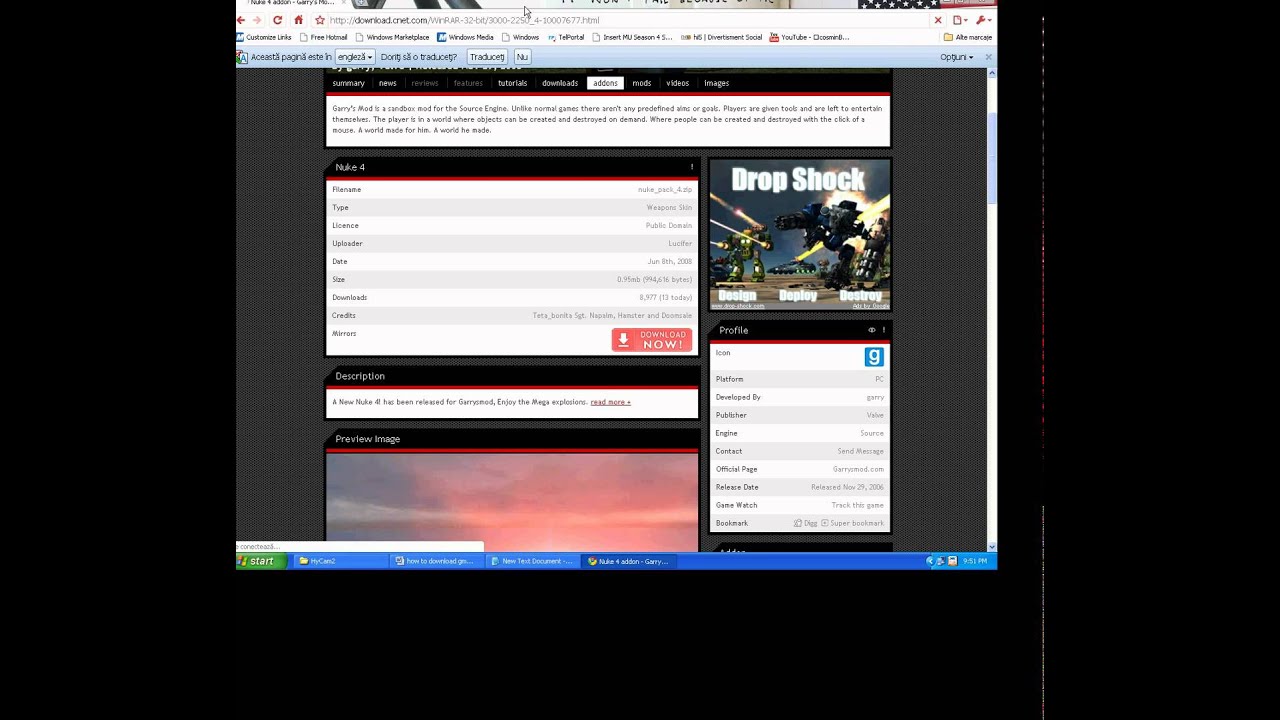The width and height of the screenshot is (1280, 720).
Task: Click the system tray clock 9:51 PM
Action: point(975,561)
